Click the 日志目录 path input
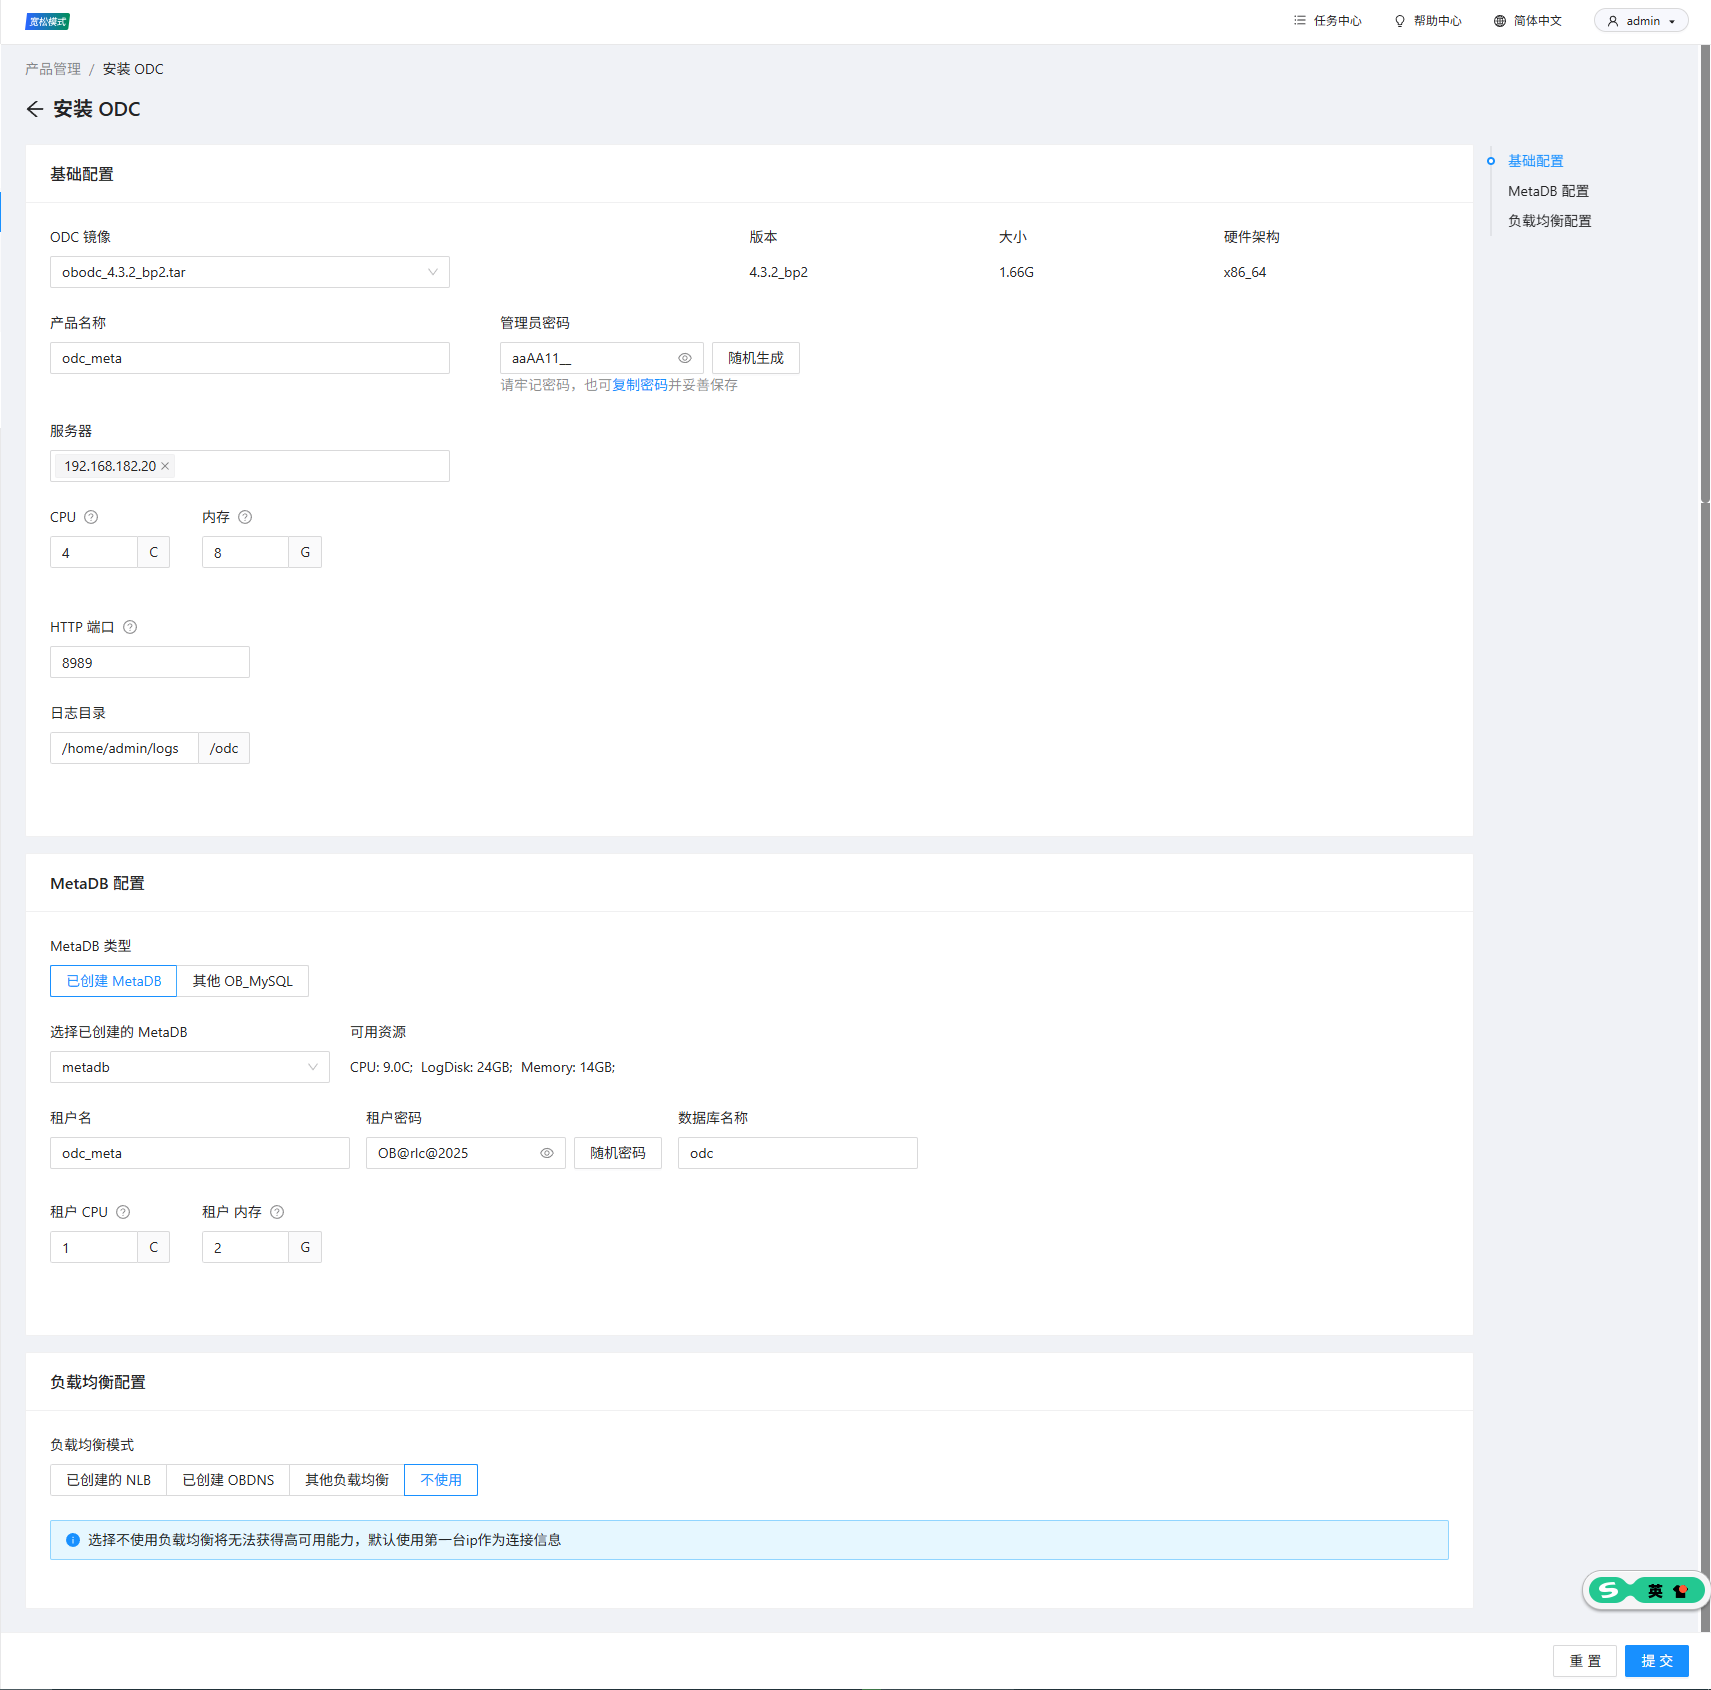The height and width of the screenshot is (1690, 1711). 124,748
